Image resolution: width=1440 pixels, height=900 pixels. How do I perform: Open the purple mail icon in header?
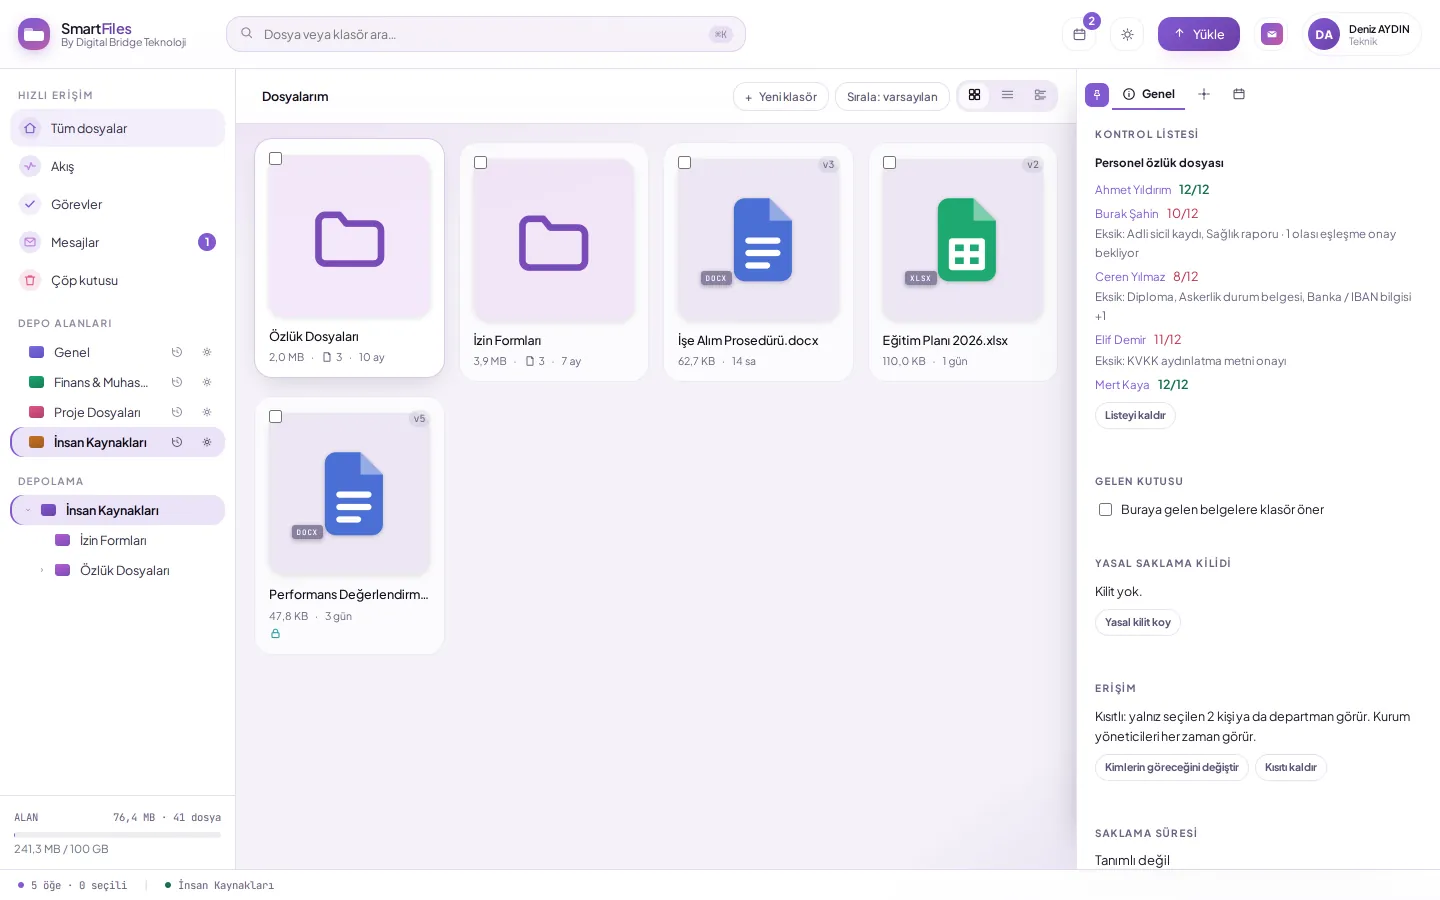[1272, 34]
